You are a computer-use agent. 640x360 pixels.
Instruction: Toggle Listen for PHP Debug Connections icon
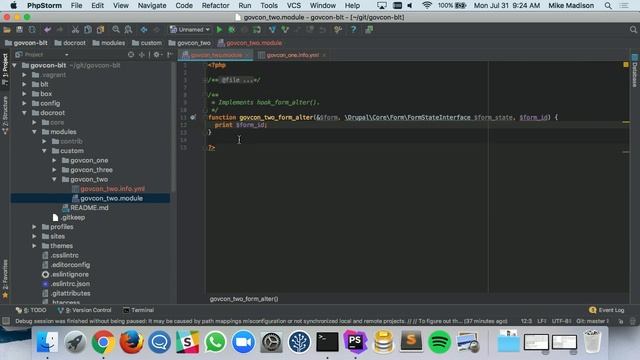pos(257,30)
